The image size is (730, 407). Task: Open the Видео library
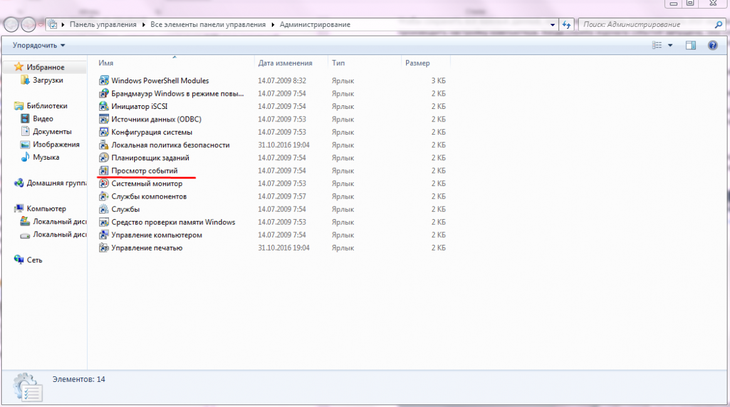click(37, 119)
